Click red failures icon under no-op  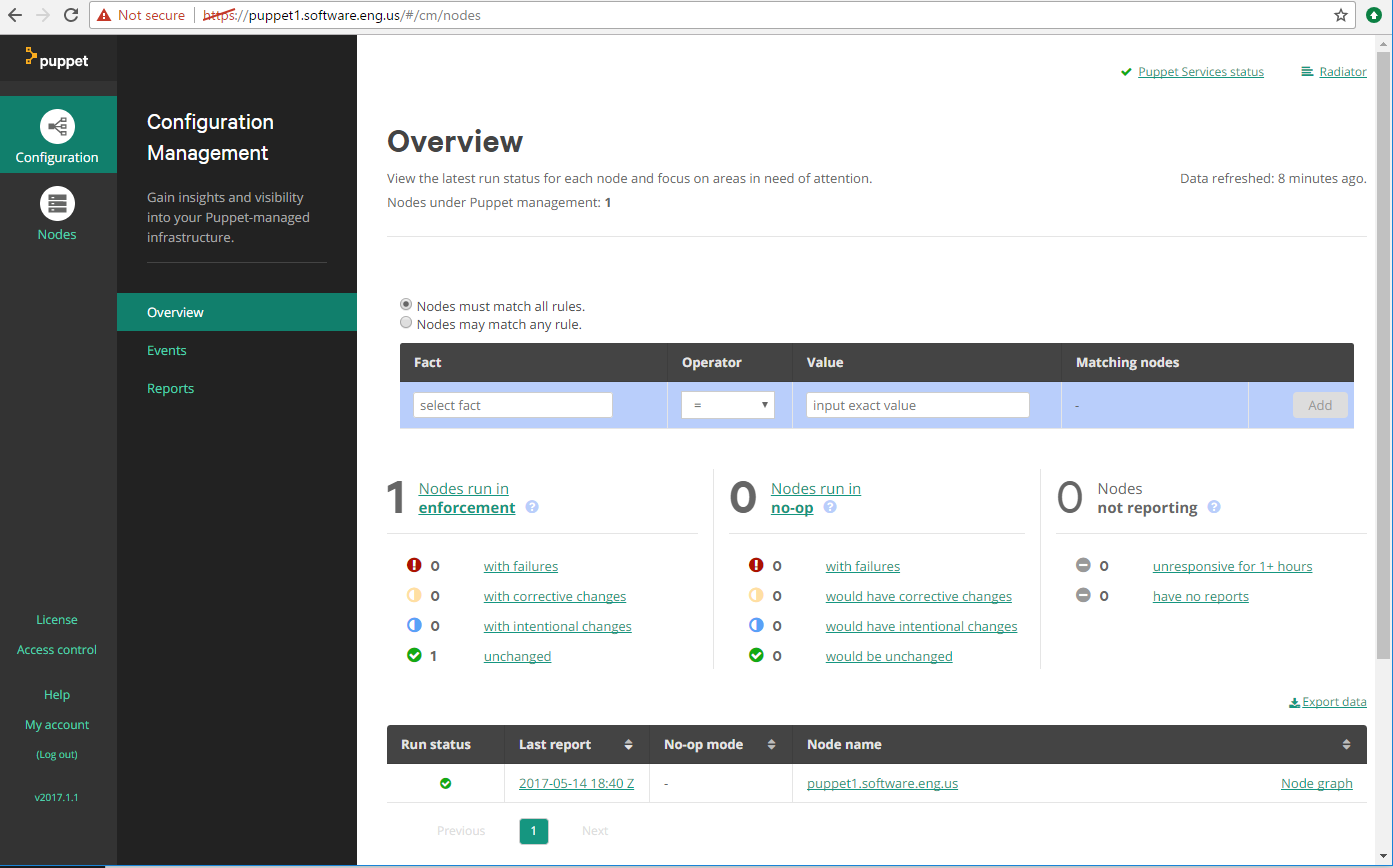pyautogui.click(x=756, y=565)
